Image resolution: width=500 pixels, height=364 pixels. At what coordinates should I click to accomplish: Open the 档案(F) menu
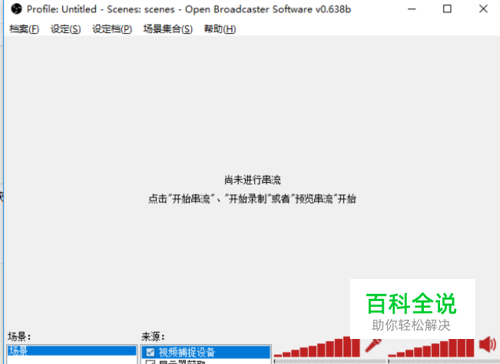point(24,29)
